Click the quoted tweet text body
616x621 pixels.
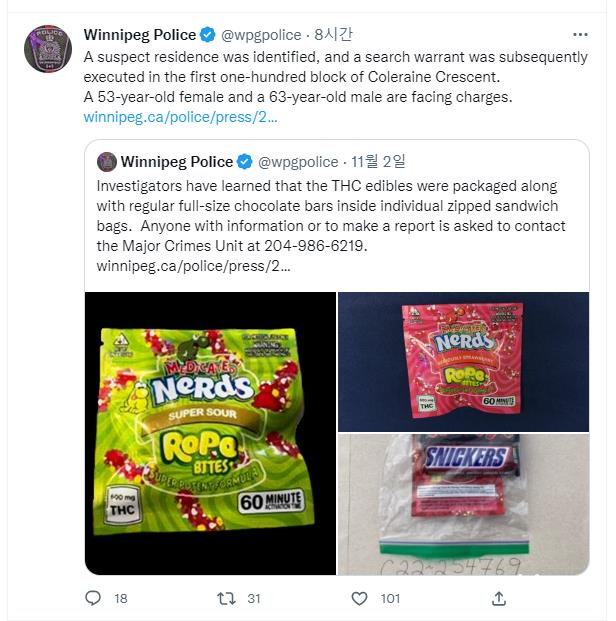[x=331, y=226]
